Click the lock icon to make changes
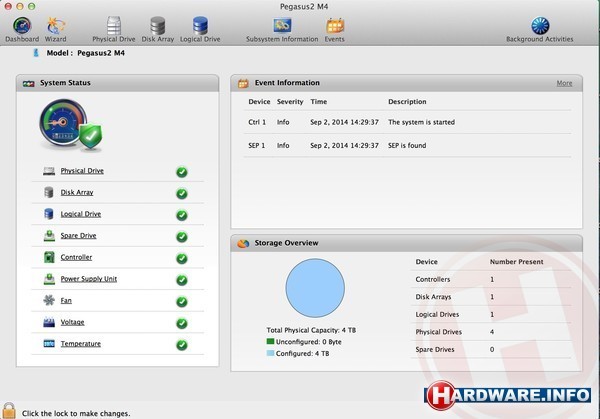The height and width of the screenshot is (419, 600). 9,411
